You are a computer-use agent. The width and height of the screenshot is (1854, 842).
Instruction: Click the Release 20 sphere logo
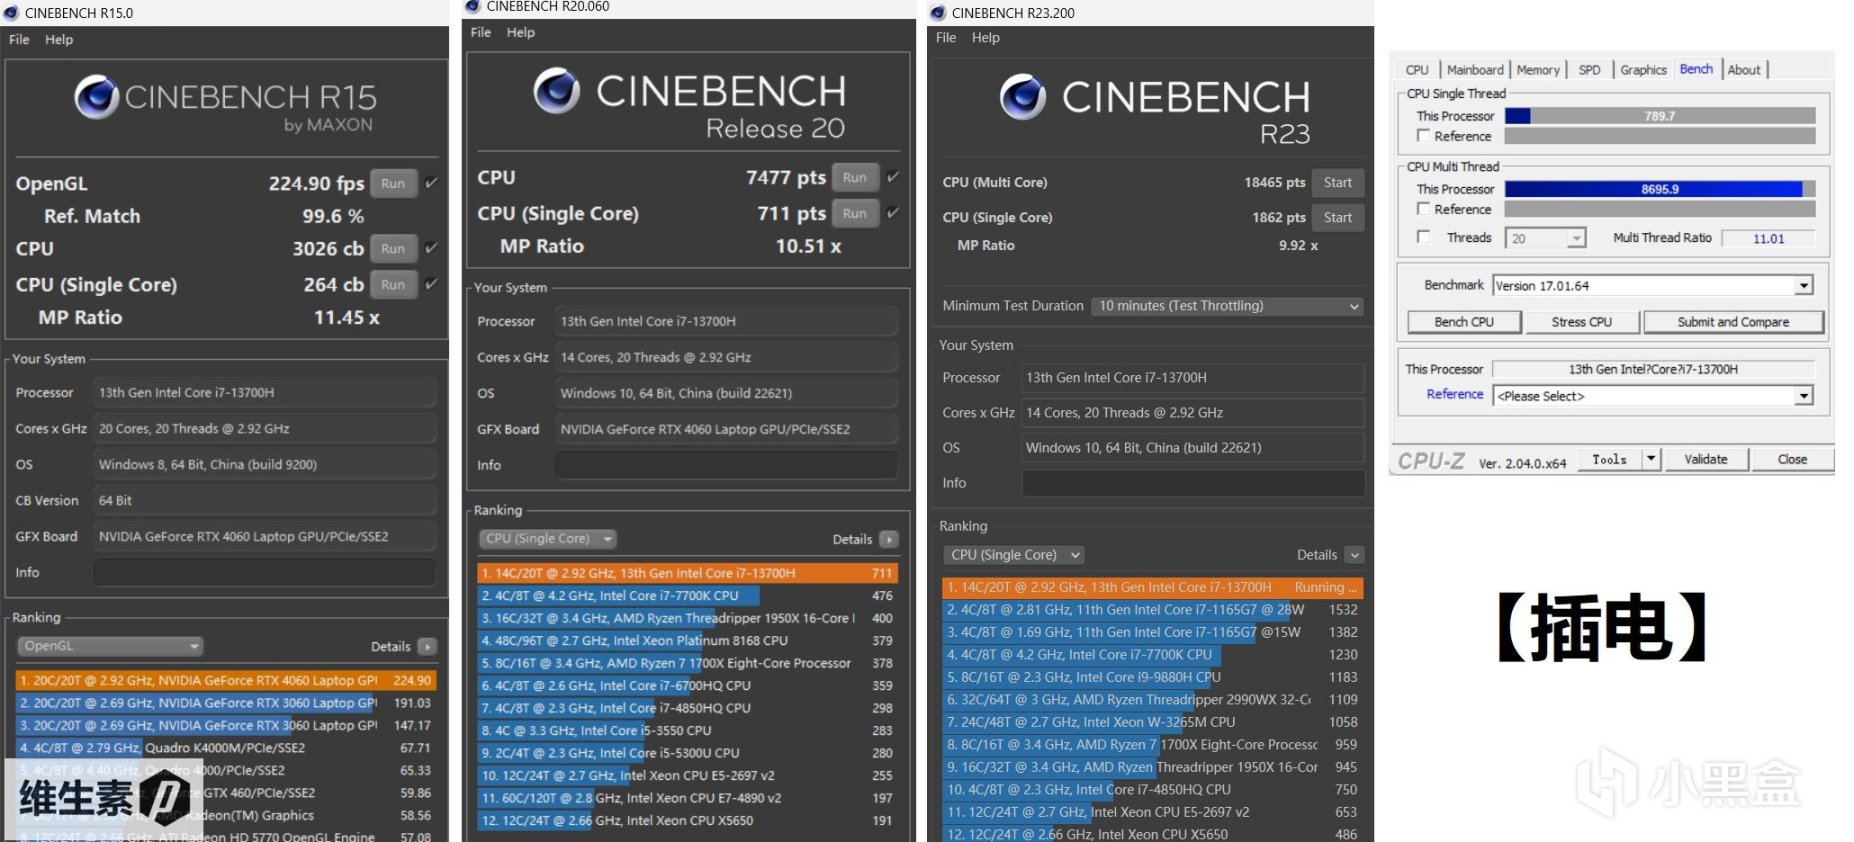tap(557, 90)
